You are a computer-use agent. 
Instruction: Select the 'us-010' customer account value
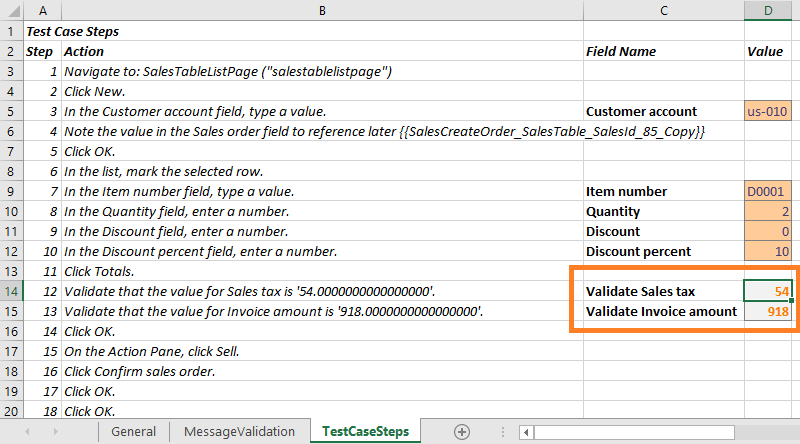[768, 111]
